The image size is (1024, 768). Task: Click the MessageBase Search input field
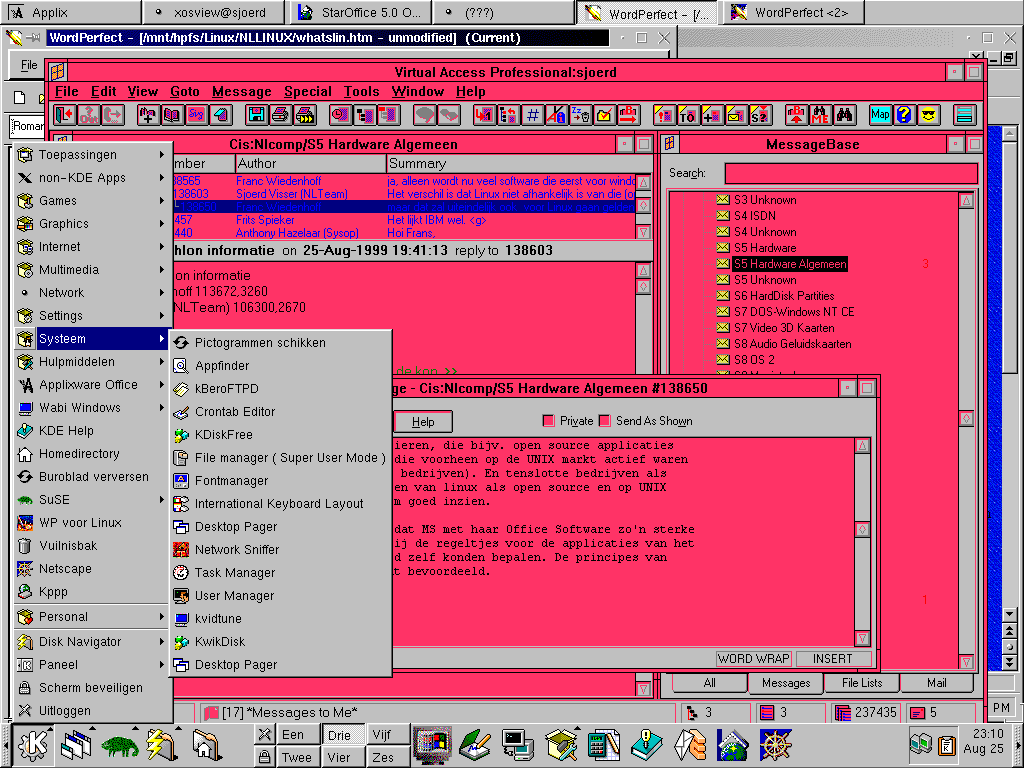[x=851, y=173]
